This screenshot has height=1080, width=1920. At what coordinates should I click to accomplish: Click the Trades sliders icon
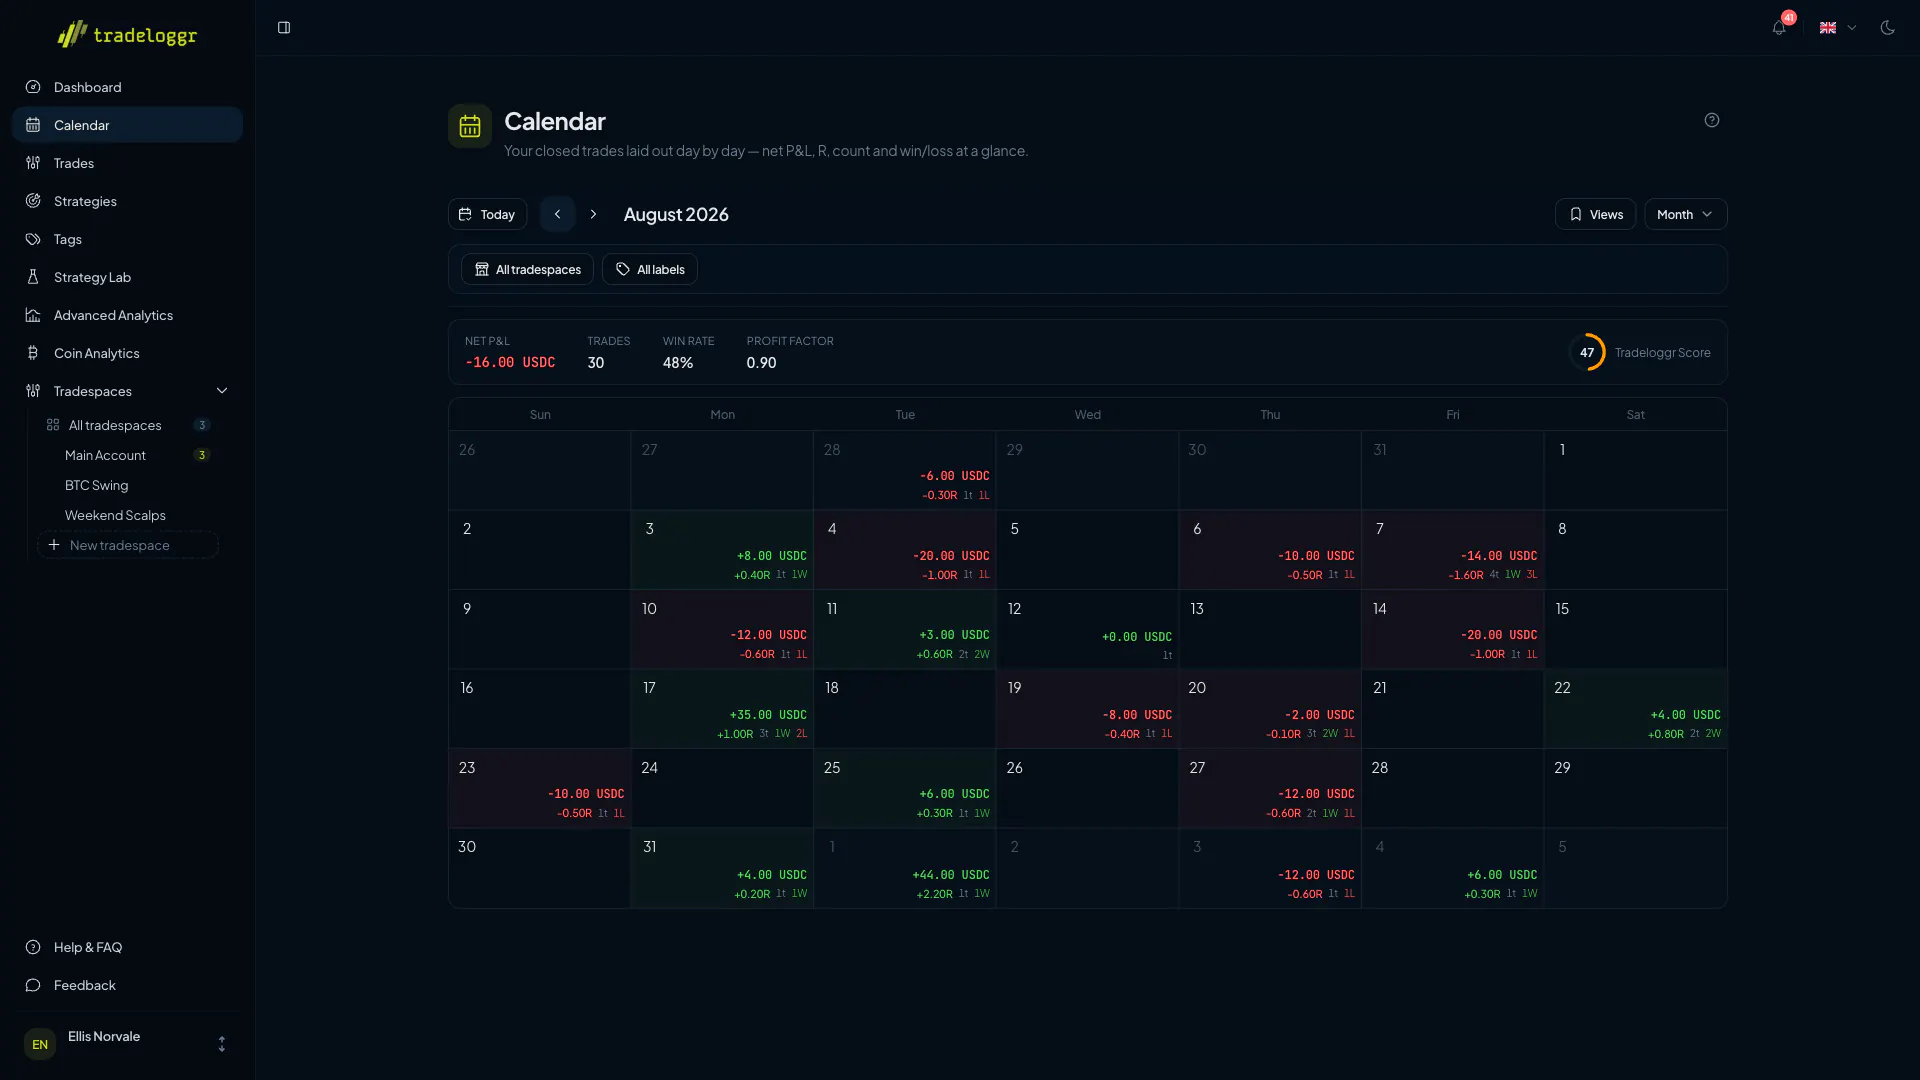33,163
